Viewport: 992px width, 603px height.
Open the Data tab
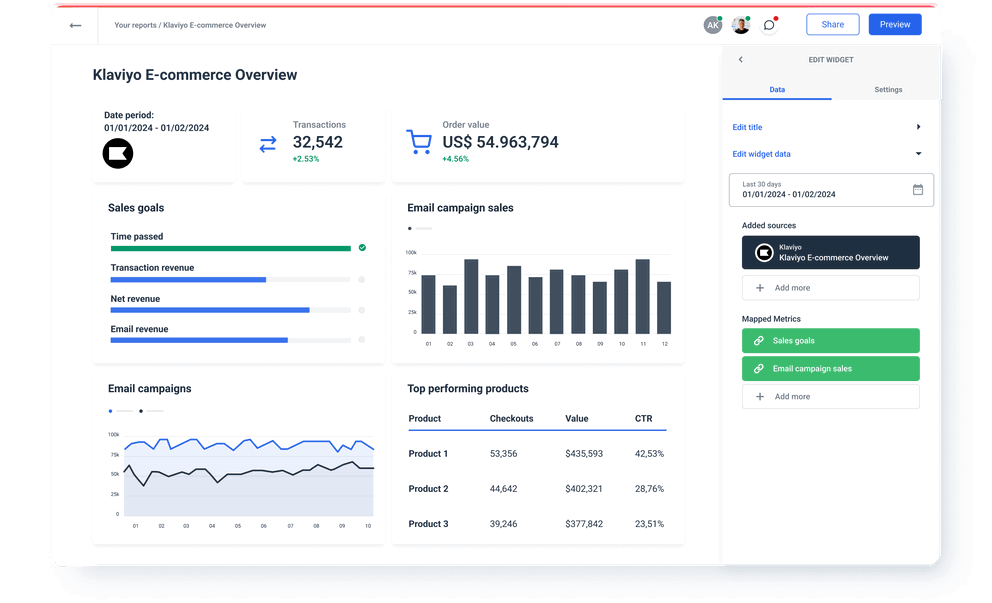pos(776,90)
